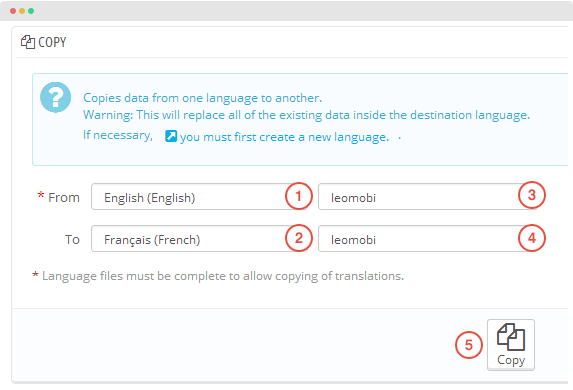Click the 'Copies data from one language to another.' text
The width and height of the screenshot is (573, 390).
[202, 98]
